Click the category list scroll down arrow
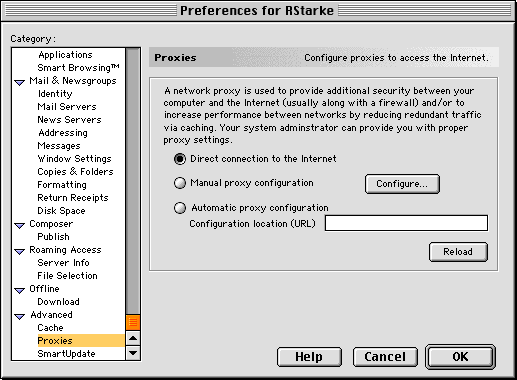The height and width of the screenshot is (380, 517). [133, 353]
